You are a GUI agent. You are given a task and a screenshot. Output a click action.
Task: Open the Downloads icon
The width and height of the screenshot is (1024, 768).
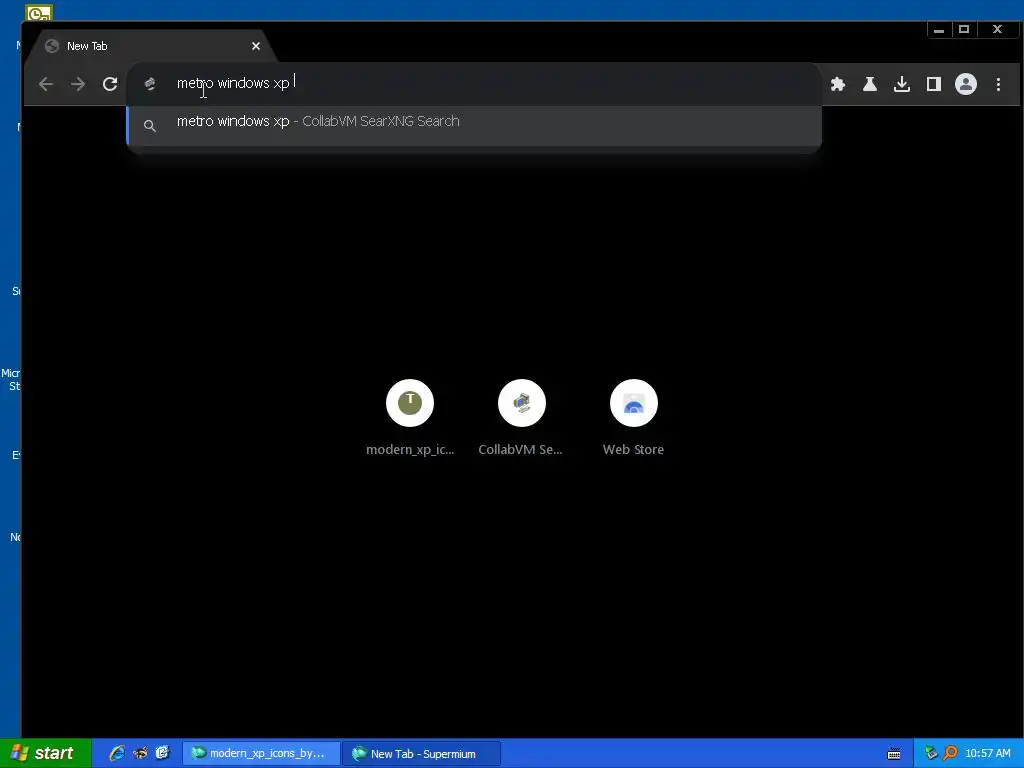tap(902, 84)
